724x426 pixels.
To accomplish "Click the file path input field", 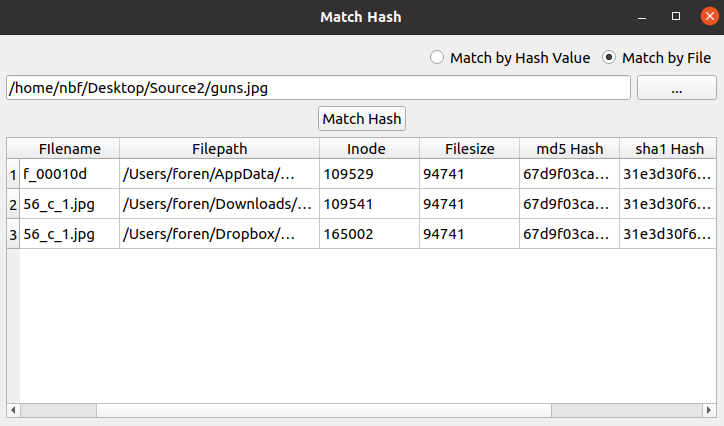I will point(318,88).
